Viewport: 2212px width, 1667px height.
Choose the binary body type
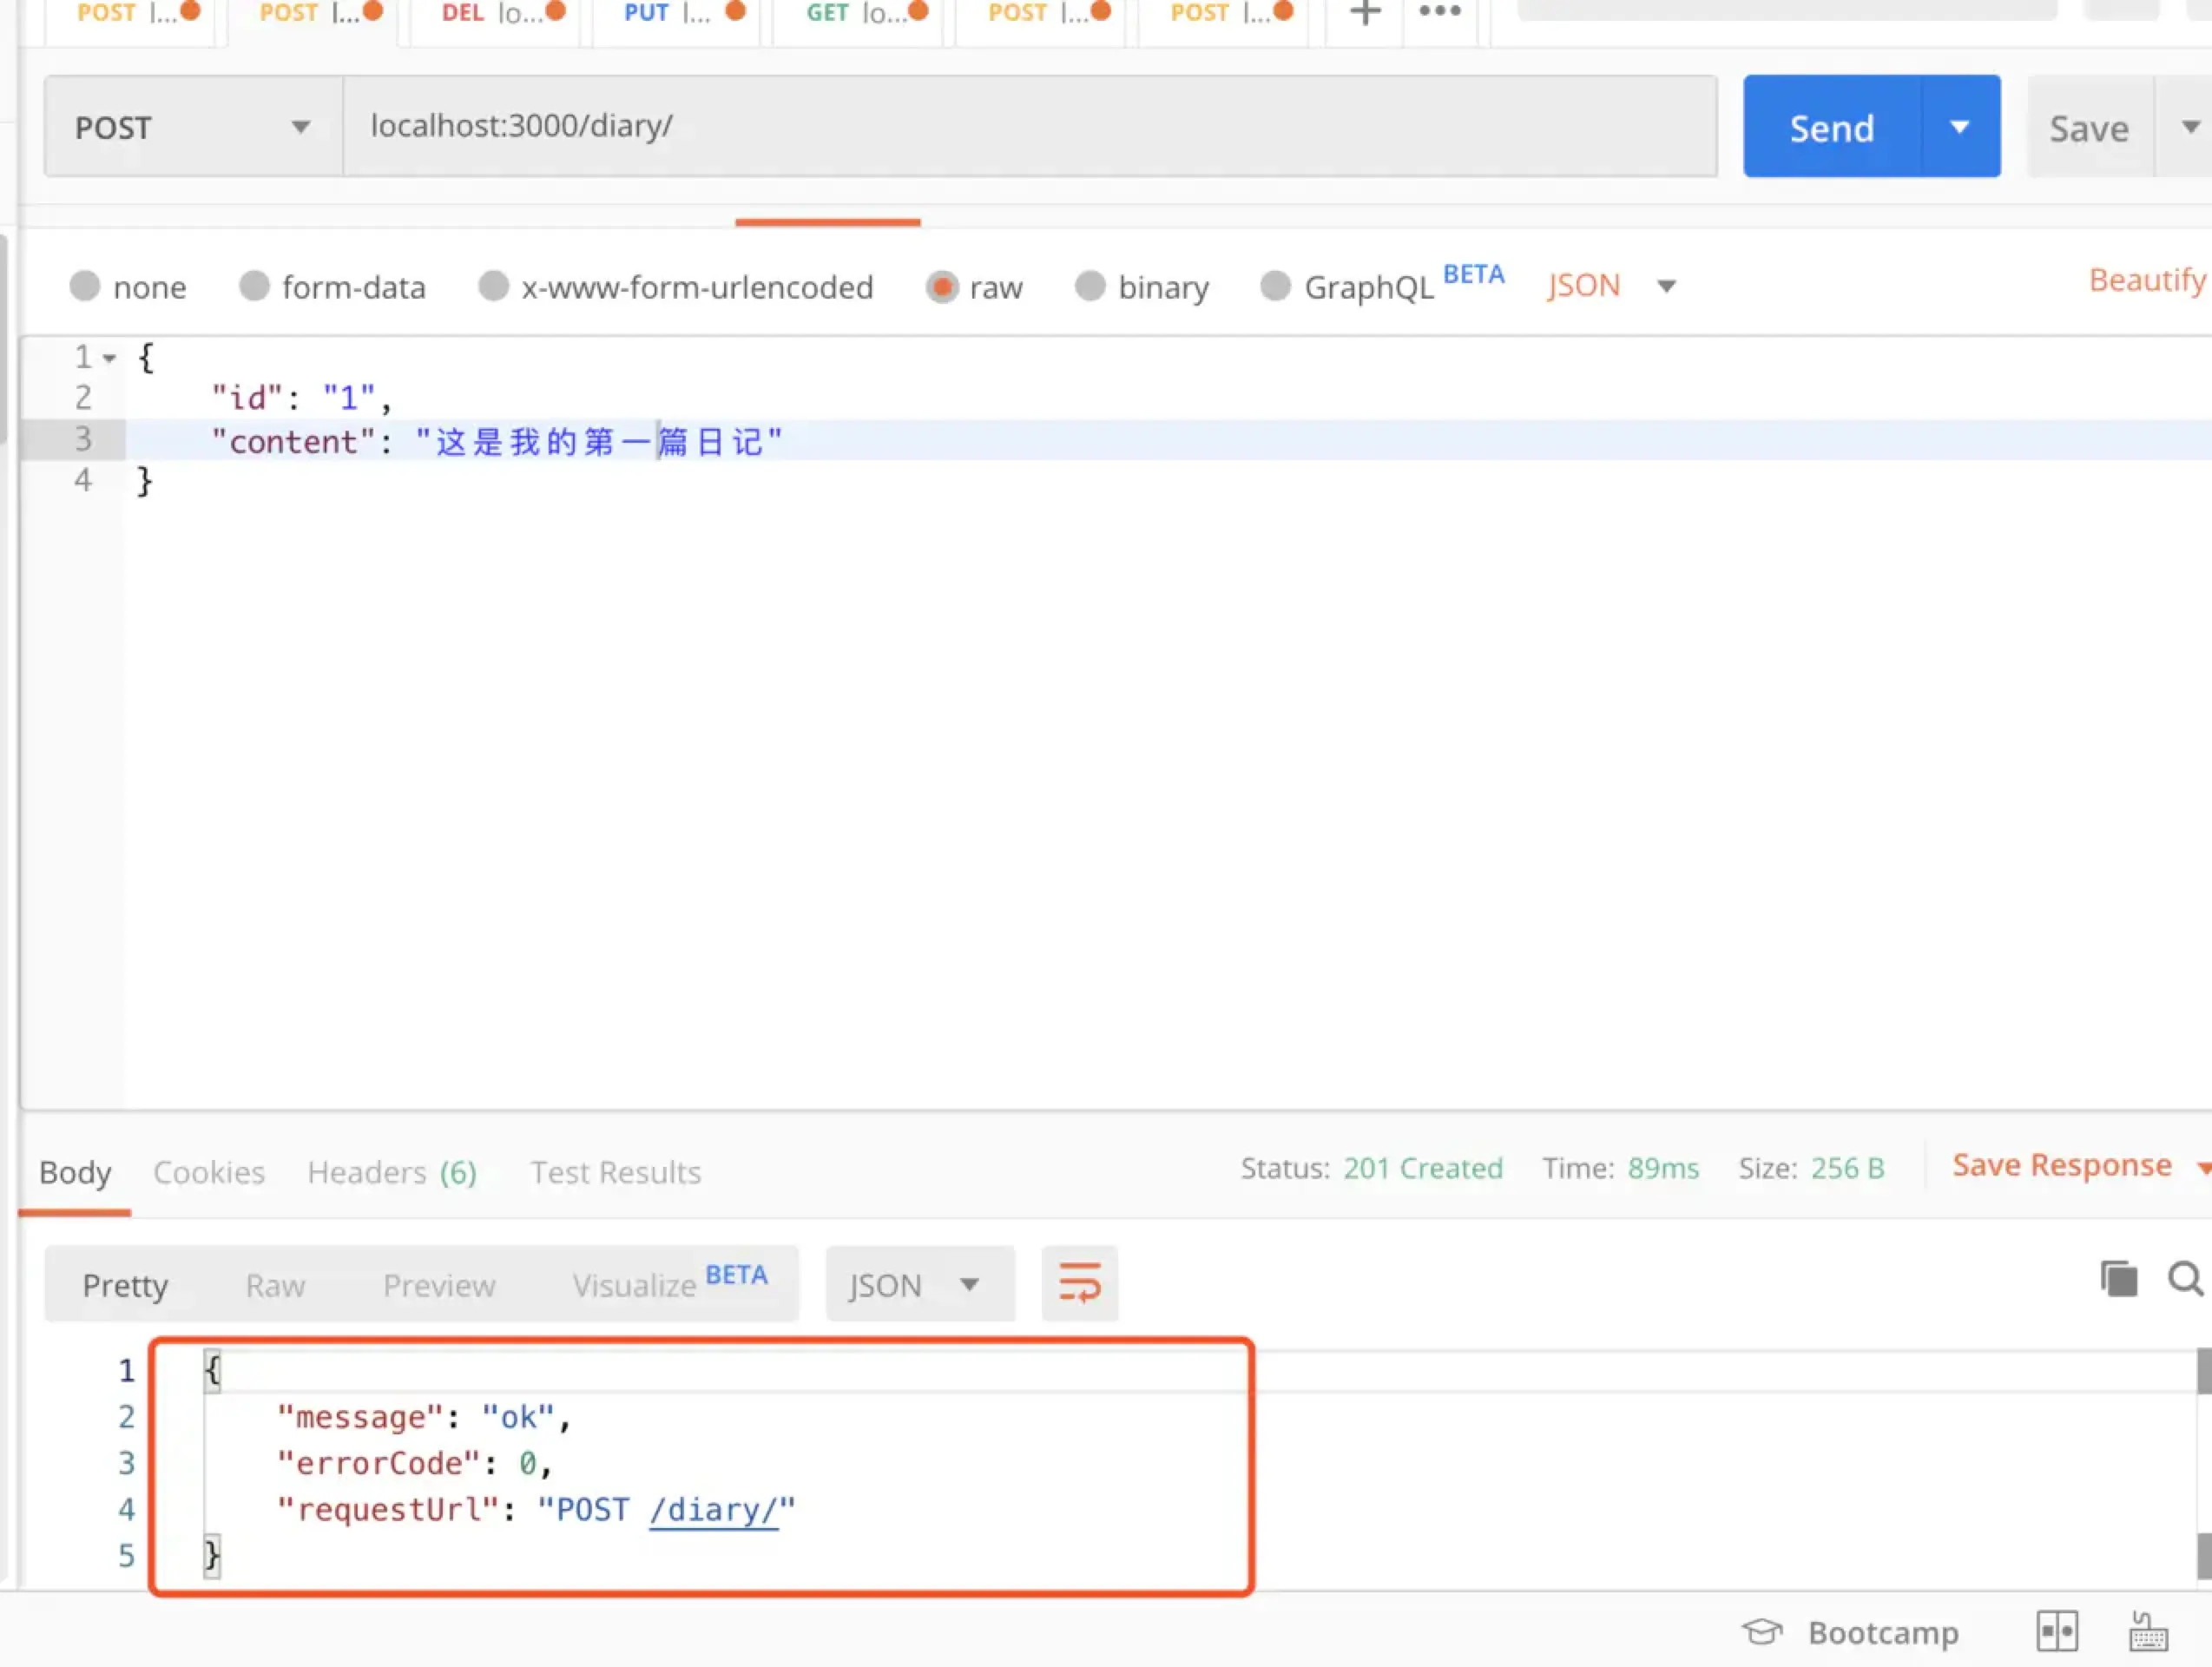click(x=1090, y=287)
